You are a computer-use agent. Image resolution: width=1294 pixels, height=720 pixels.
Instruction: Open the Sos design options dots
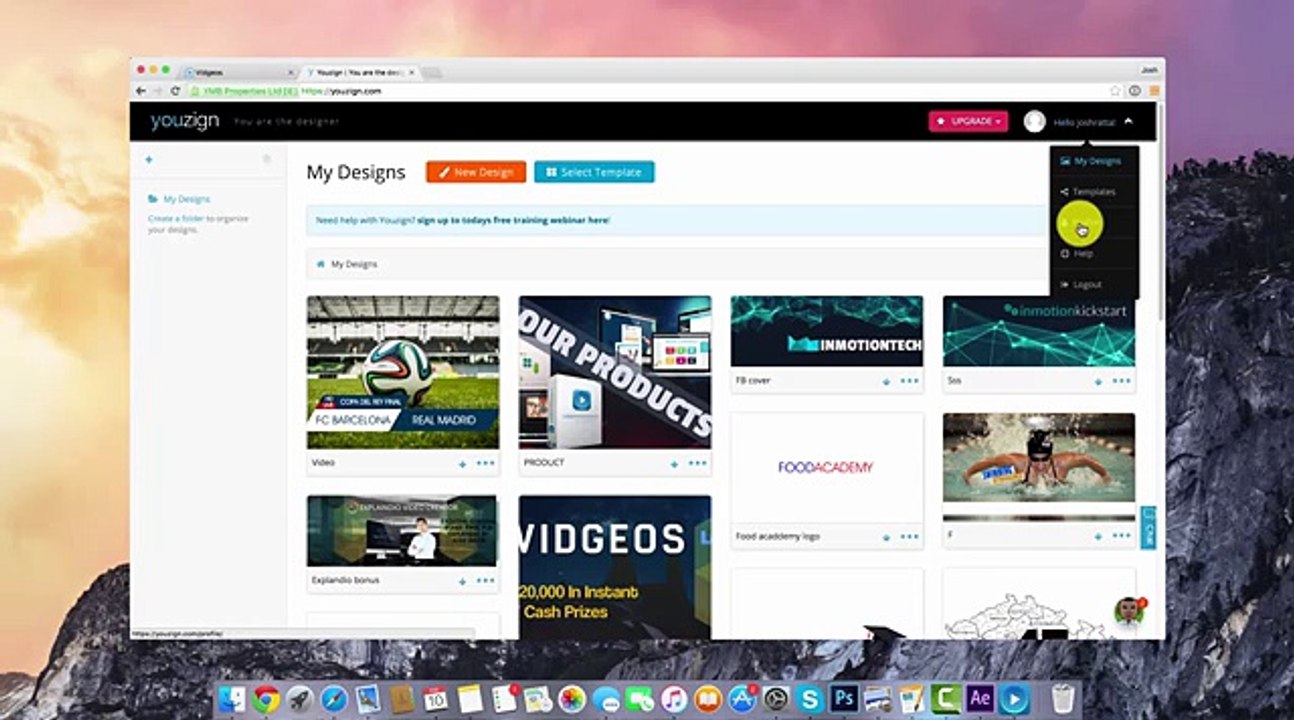coord(1122,381)
